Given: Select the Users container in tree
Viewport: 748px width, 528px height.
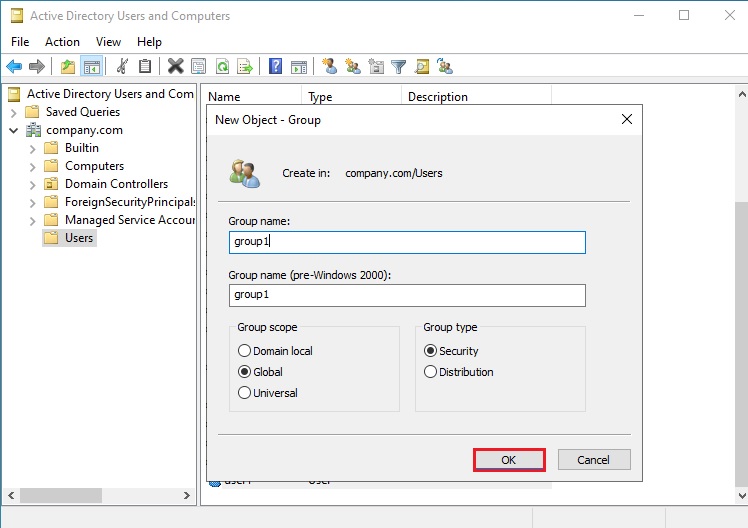Looking at the screenshot, I should [70, 238].
